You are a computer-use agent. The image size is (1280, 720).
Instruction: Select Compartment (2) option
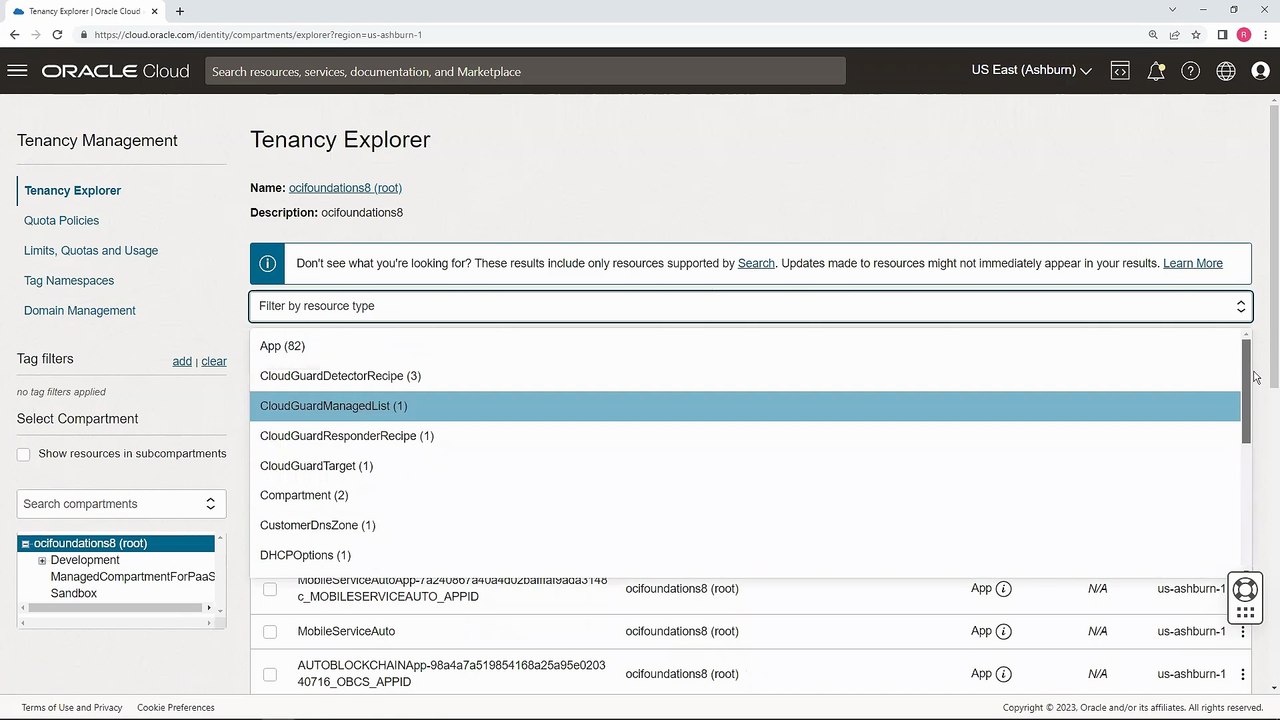click(745, 495)
